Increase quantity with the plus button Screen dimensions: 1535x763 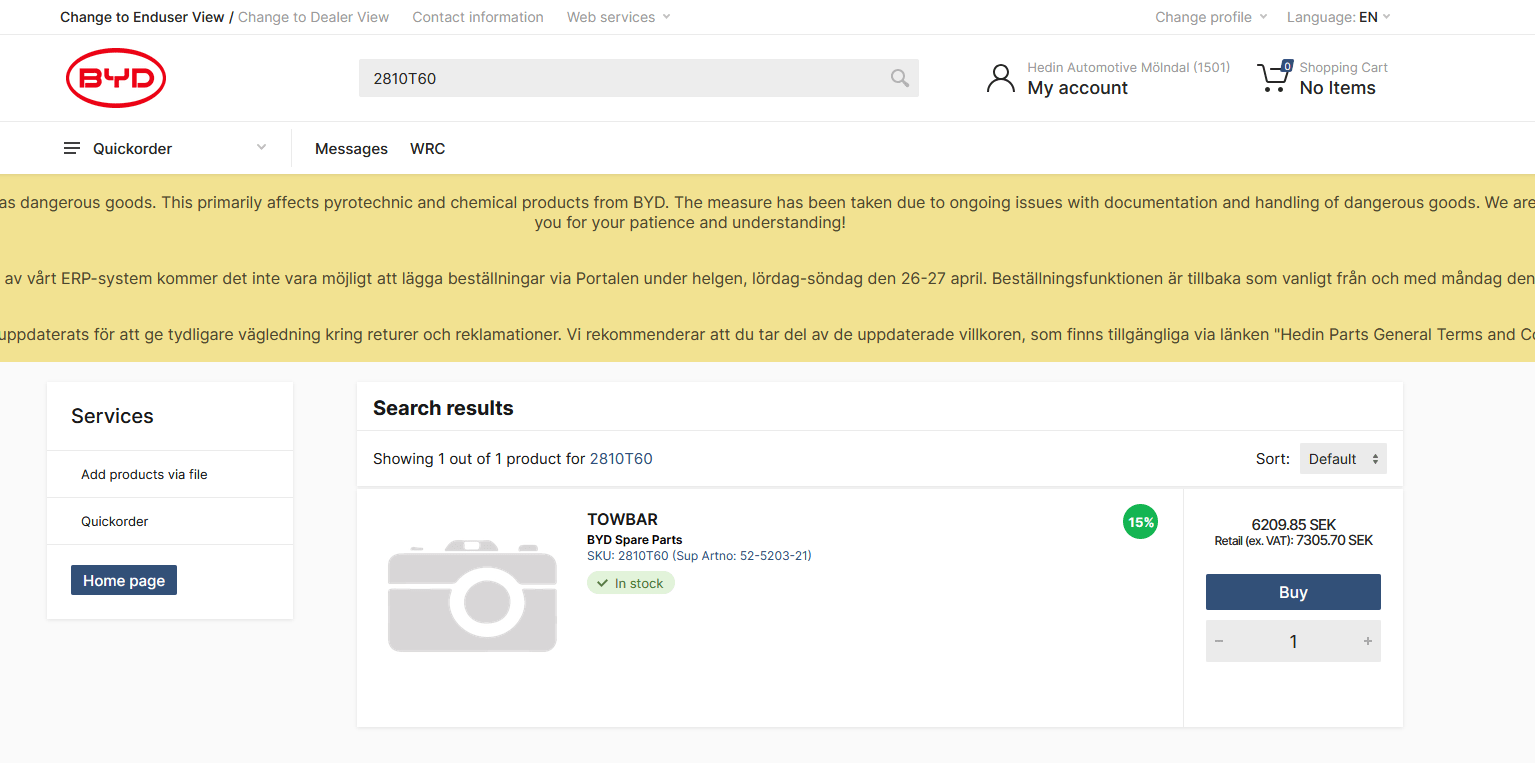(1367, 641)
